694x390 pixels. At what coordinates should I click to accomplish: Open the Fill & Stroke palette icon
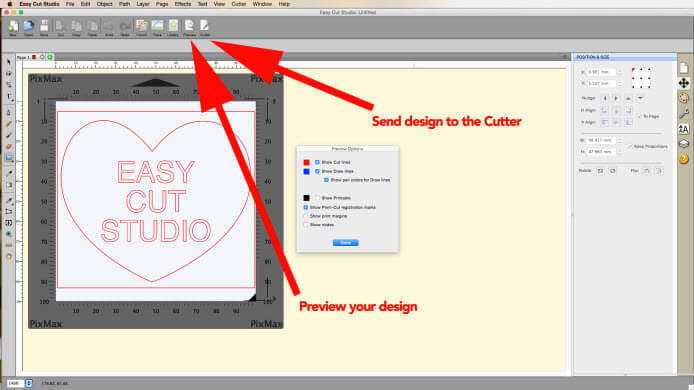pyautogui.click(x=684, y=98)
